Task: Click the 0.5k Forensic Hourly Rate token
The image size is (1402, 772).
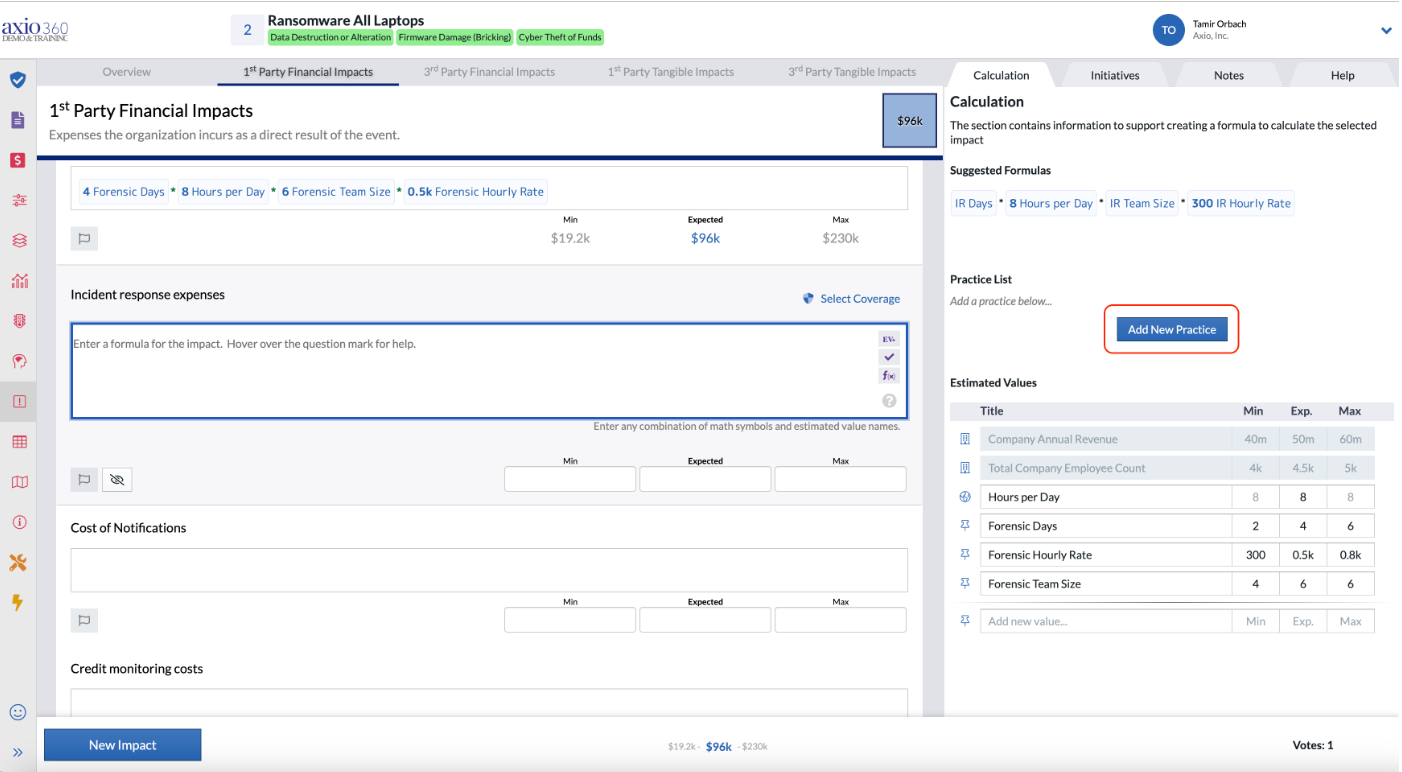Action: coord(475,192)
